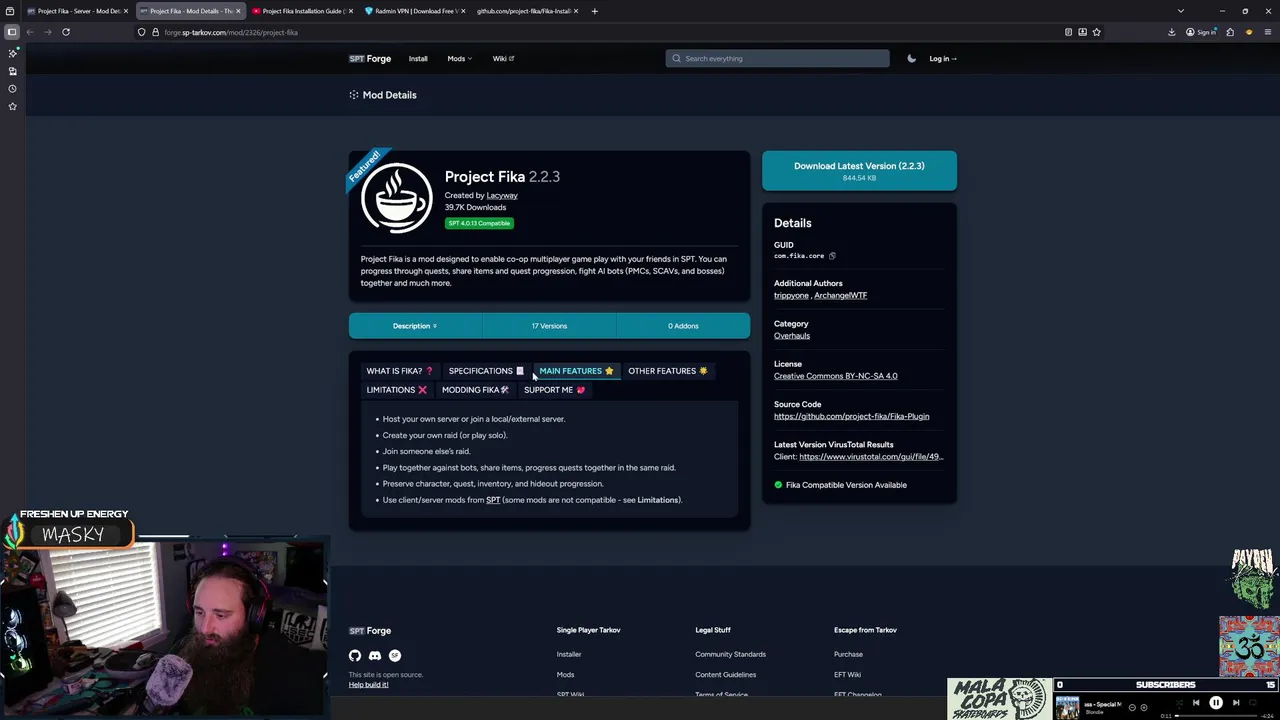The width and height of the screenshot is (1280, 720).
Task: Open the AI chatbot sidebar icon
Action: [12, 53]
